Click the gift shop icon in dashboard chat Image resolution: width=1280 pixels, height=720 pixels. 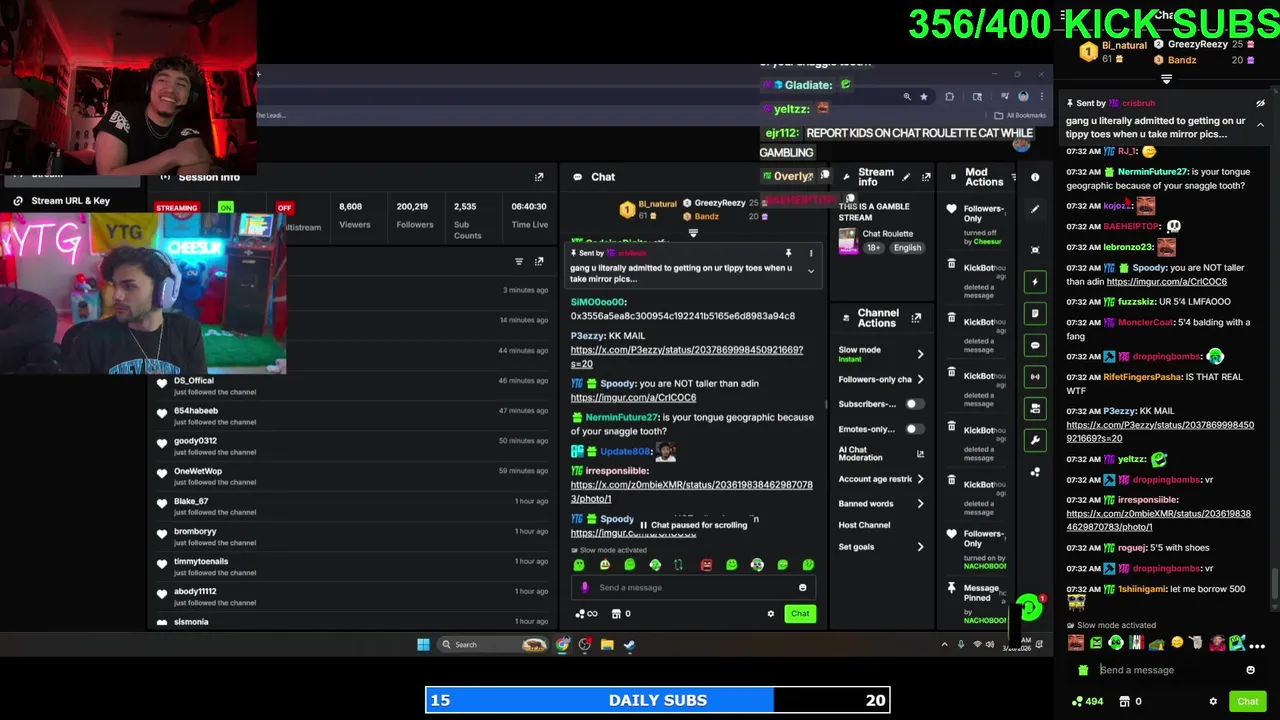coord(616,614)
